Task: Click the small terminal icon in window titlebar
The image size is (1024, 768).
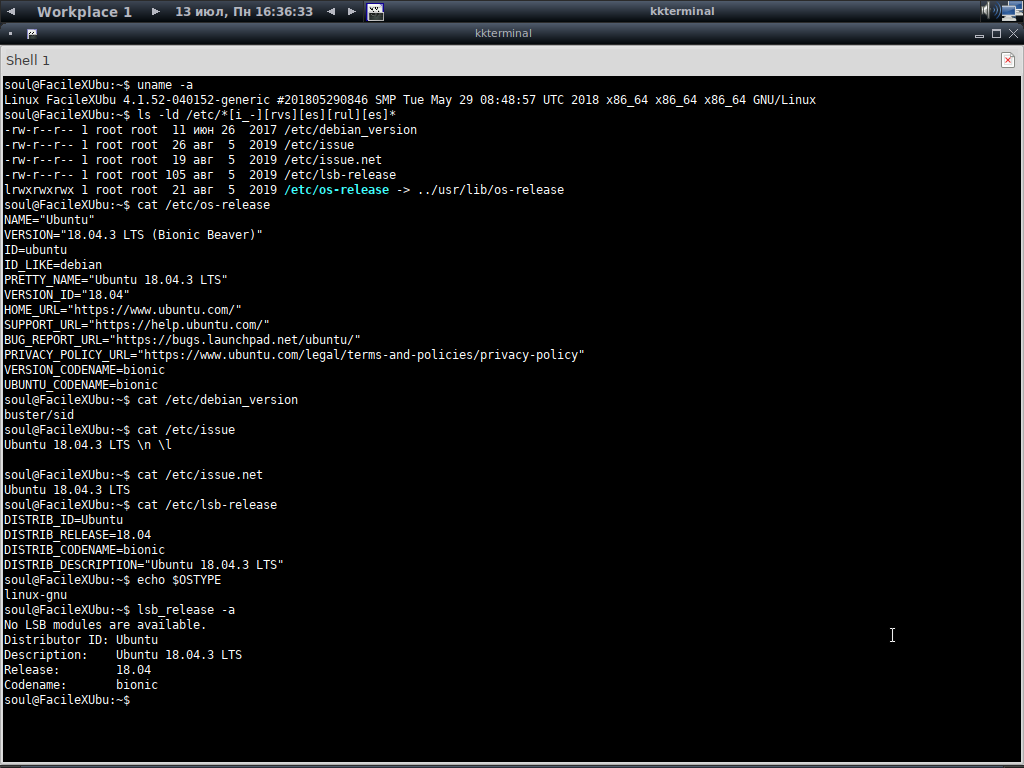Action: [x=31, y=33]
